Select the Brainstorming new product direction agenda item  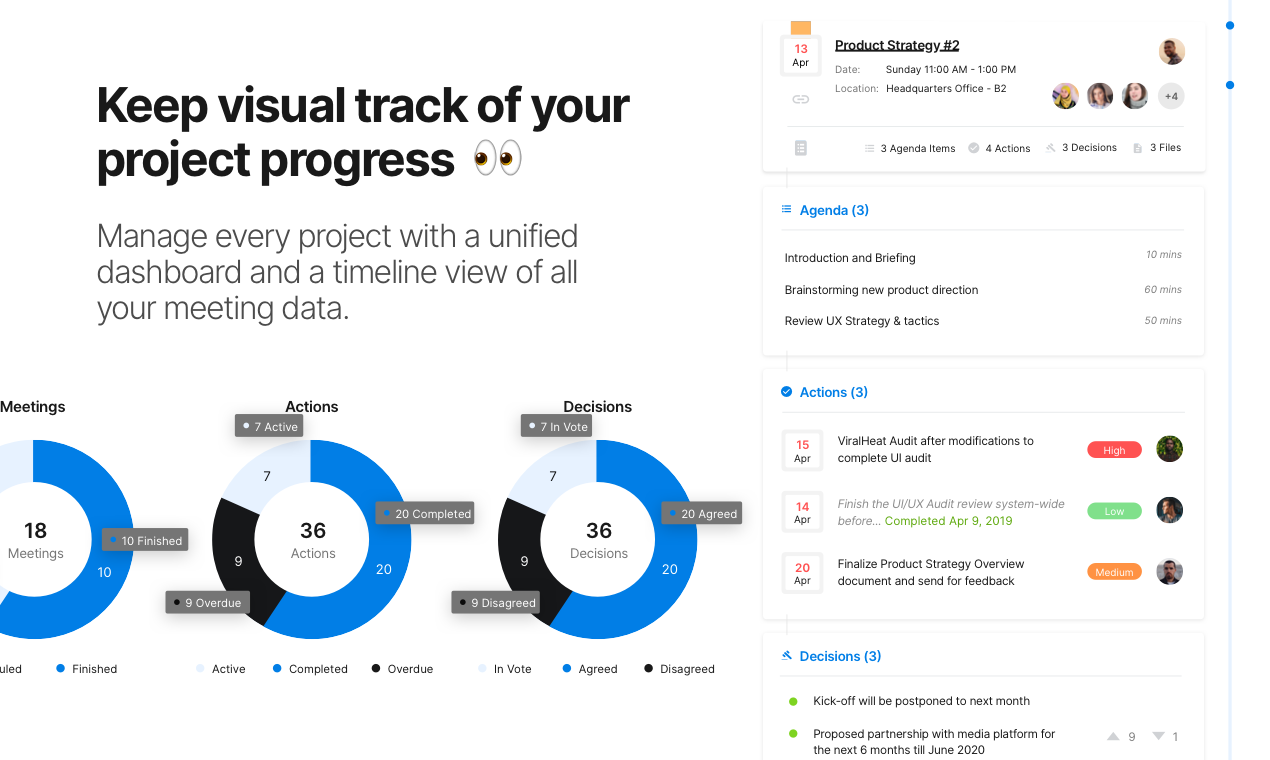pos(881,290)
